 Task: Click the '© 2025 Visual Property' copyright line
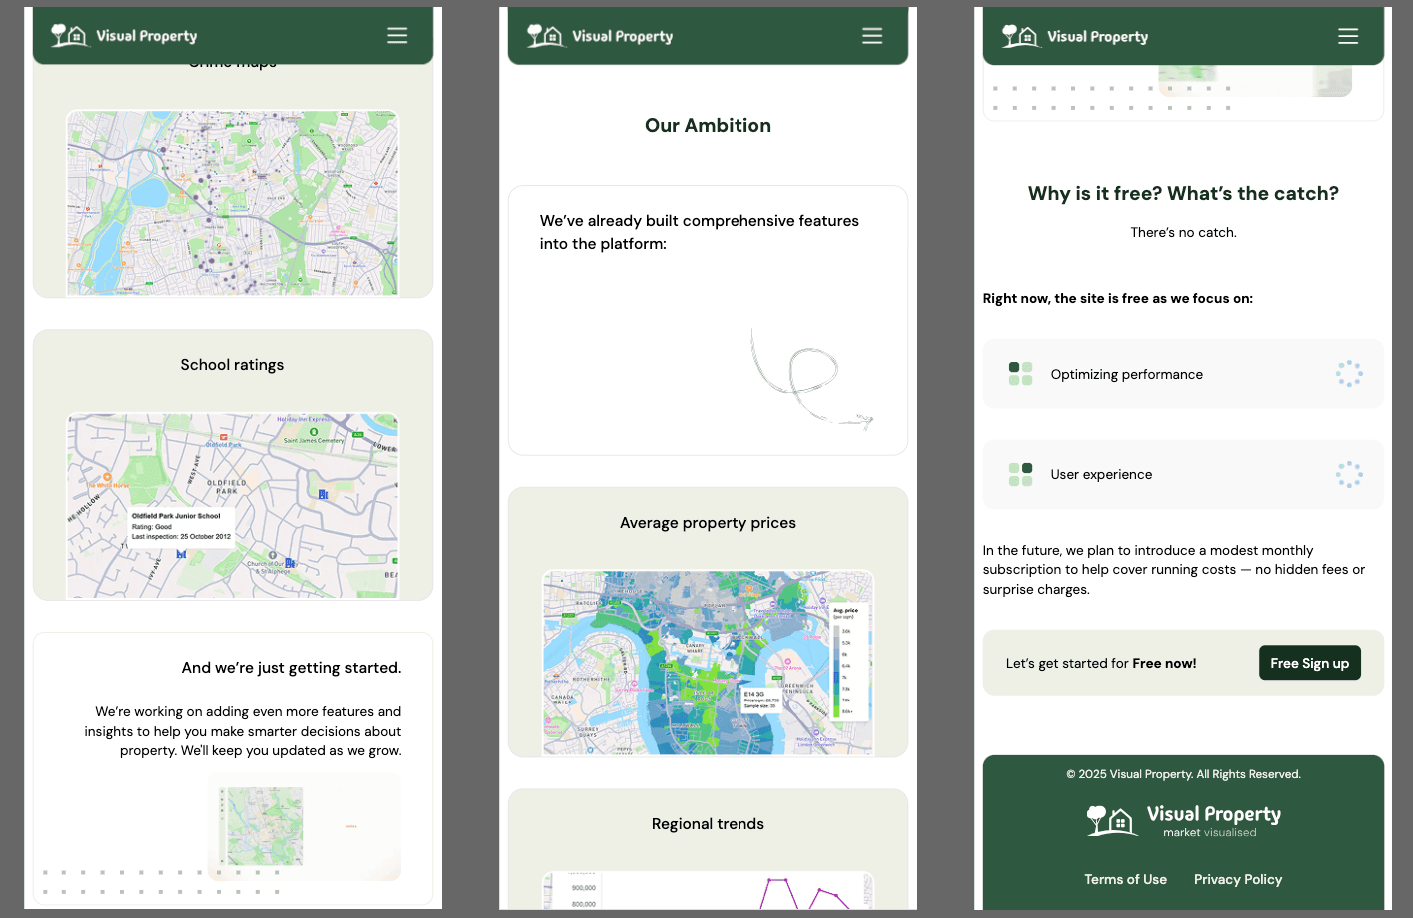[x=1183, y=774]
